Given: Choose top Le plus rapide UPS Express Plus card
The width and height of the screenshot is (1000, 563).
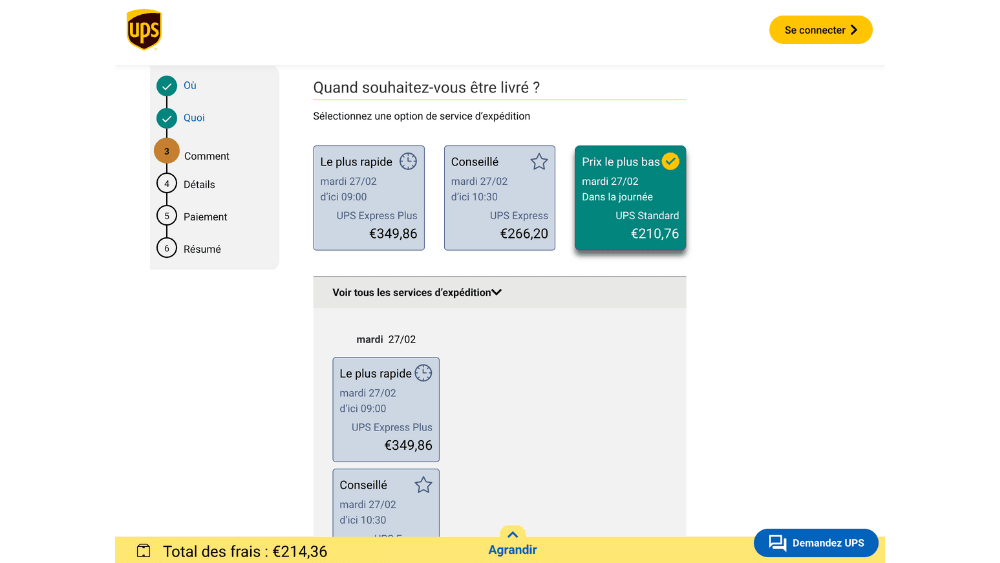Looking at the screenshot, I should pyautogui.click(x=369, y=198).
